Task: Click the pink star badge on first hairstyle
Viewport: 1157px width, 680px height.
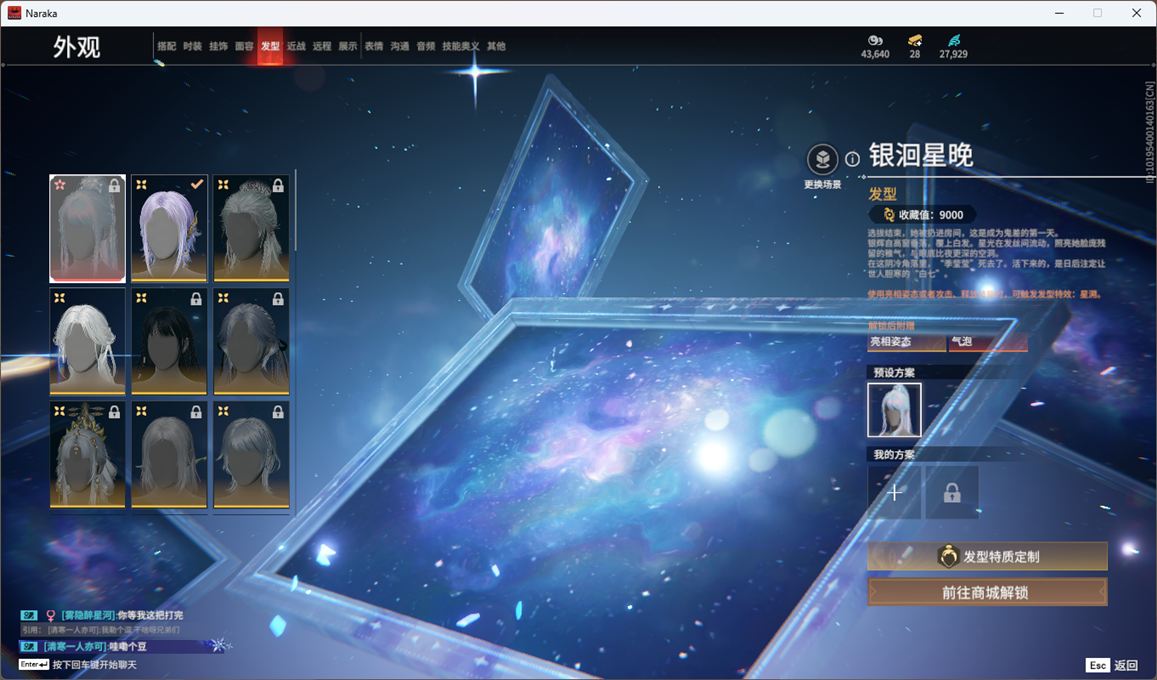Action: [60, 184]
